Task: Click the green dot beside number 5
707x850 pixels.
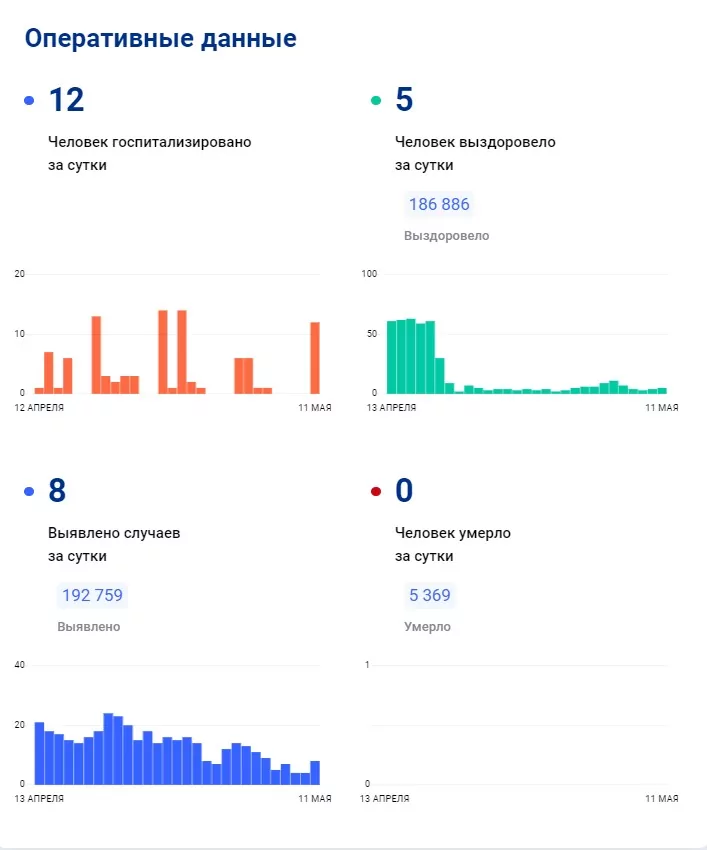Action: point(376,100)
